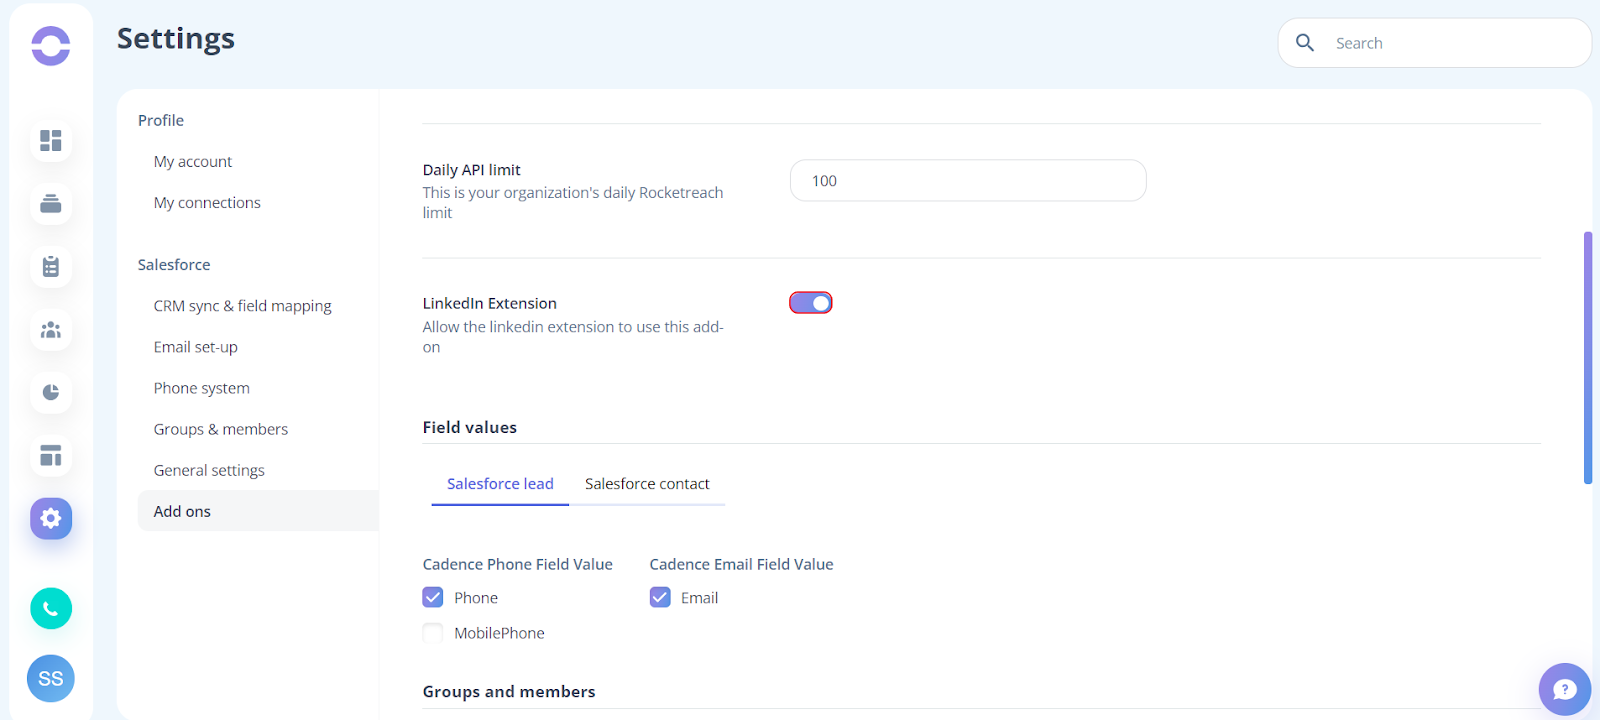Open Email set-up settings
Viewport: 1600px width, 720px height.
[x=196, y=347]
